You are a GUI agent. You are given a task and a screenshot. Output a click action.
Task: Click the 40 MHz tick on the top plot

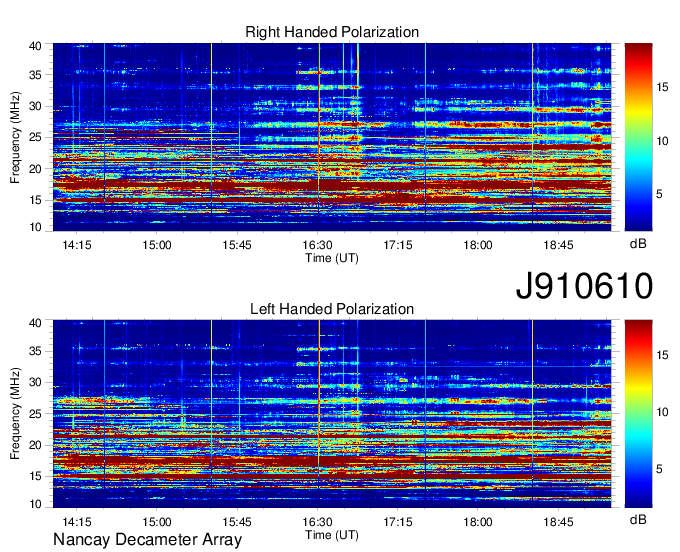click(35, 46)
